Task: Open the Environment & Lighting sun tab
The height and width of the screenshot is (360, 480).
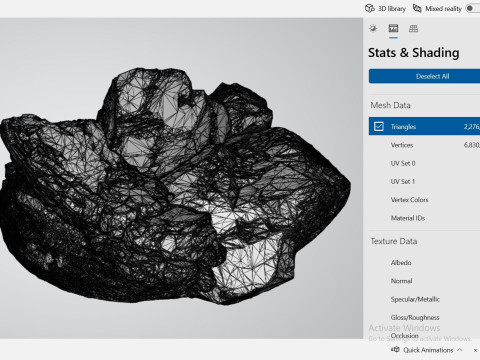Action: [x=373, y=29]
